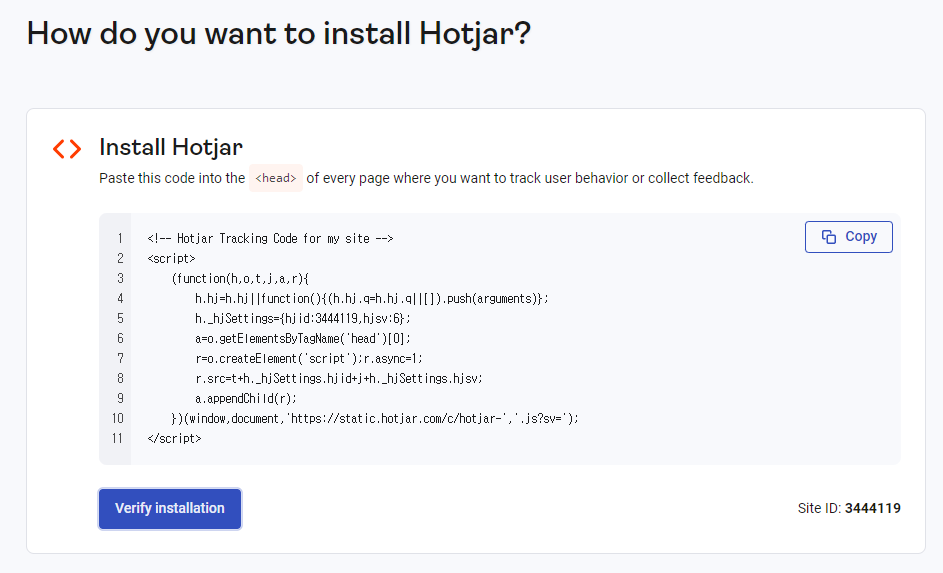Click the Verify installation button
Image resolution: width=943 pixels, height=573 pixels.
pos(170,509)
